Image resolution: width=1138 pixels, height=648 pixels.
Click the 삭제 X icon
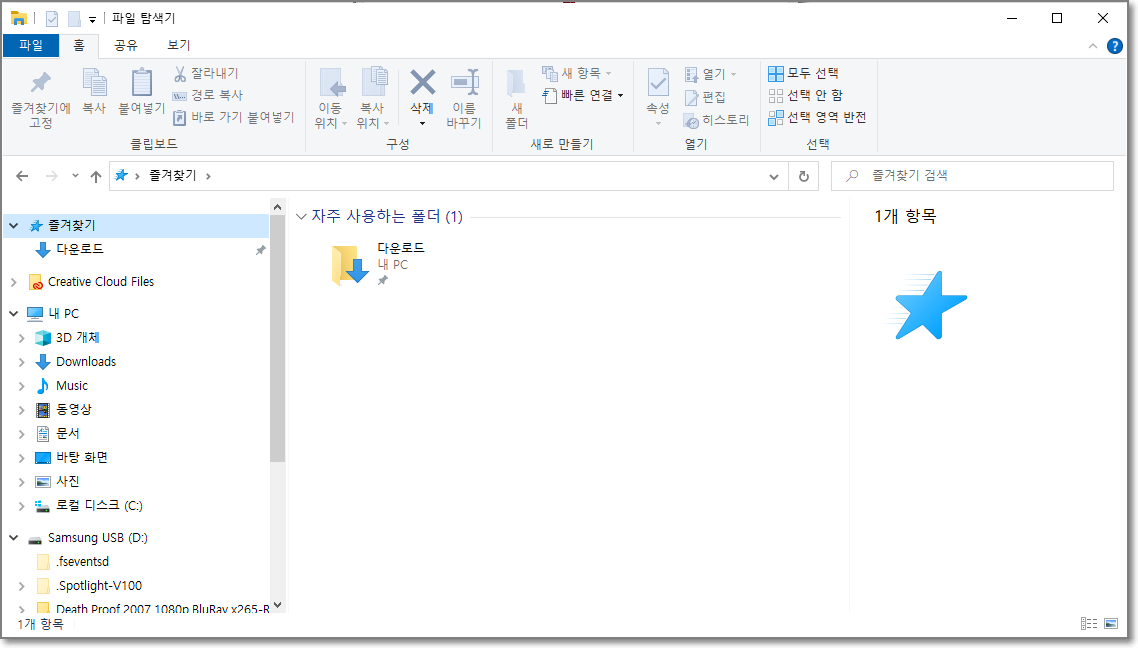422,83
